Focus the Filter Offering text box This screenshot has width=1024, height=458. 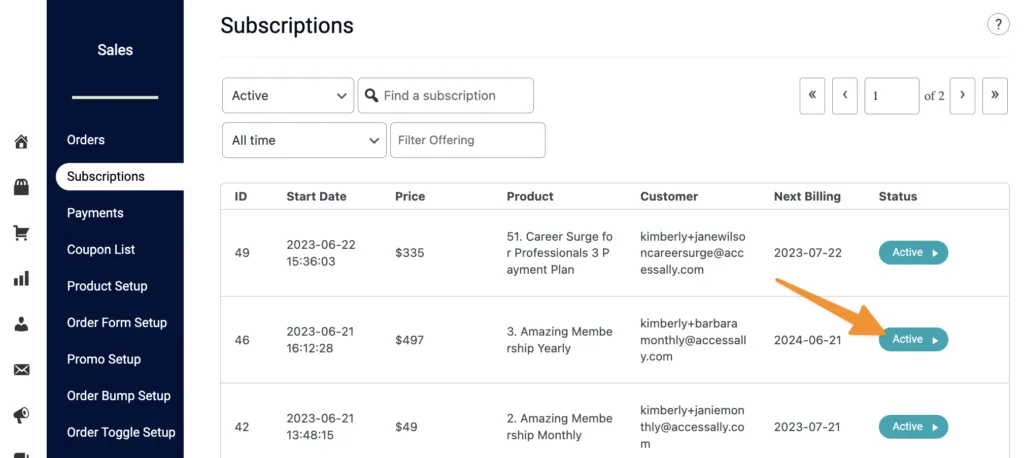(467, 141)
